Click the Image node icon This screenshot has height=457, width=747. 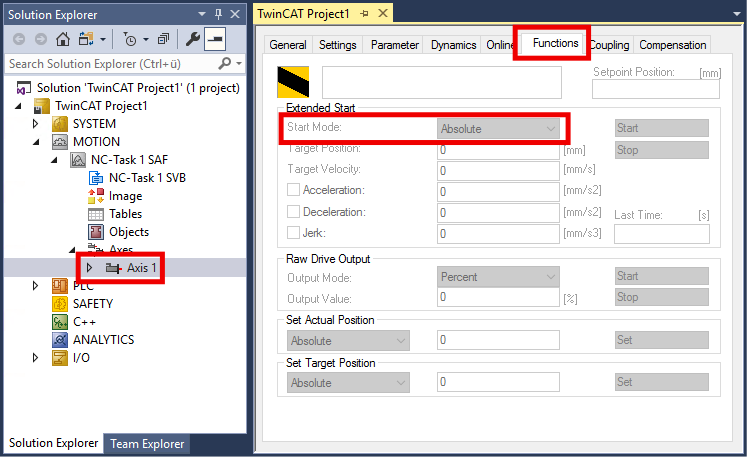pos(96,196)
